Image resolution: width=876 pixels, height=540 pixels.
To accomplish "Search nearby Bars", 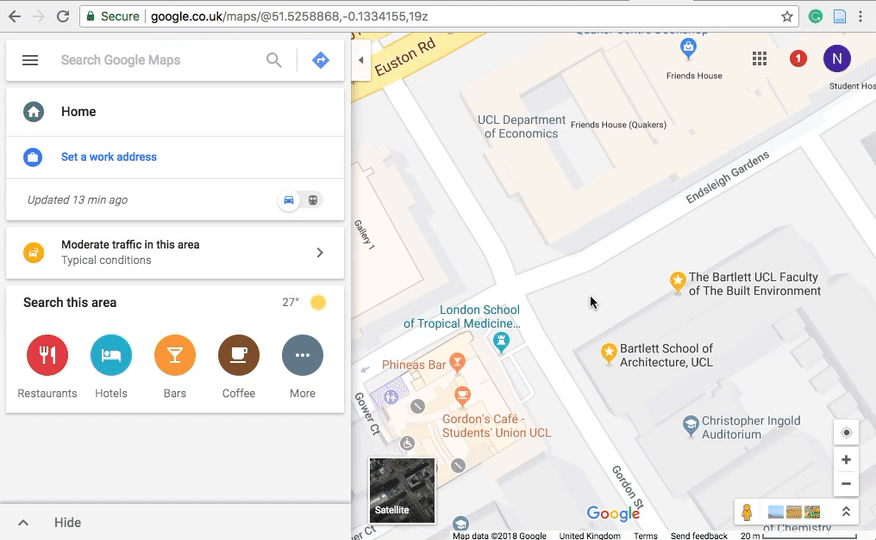I will [x=175, y=355].
